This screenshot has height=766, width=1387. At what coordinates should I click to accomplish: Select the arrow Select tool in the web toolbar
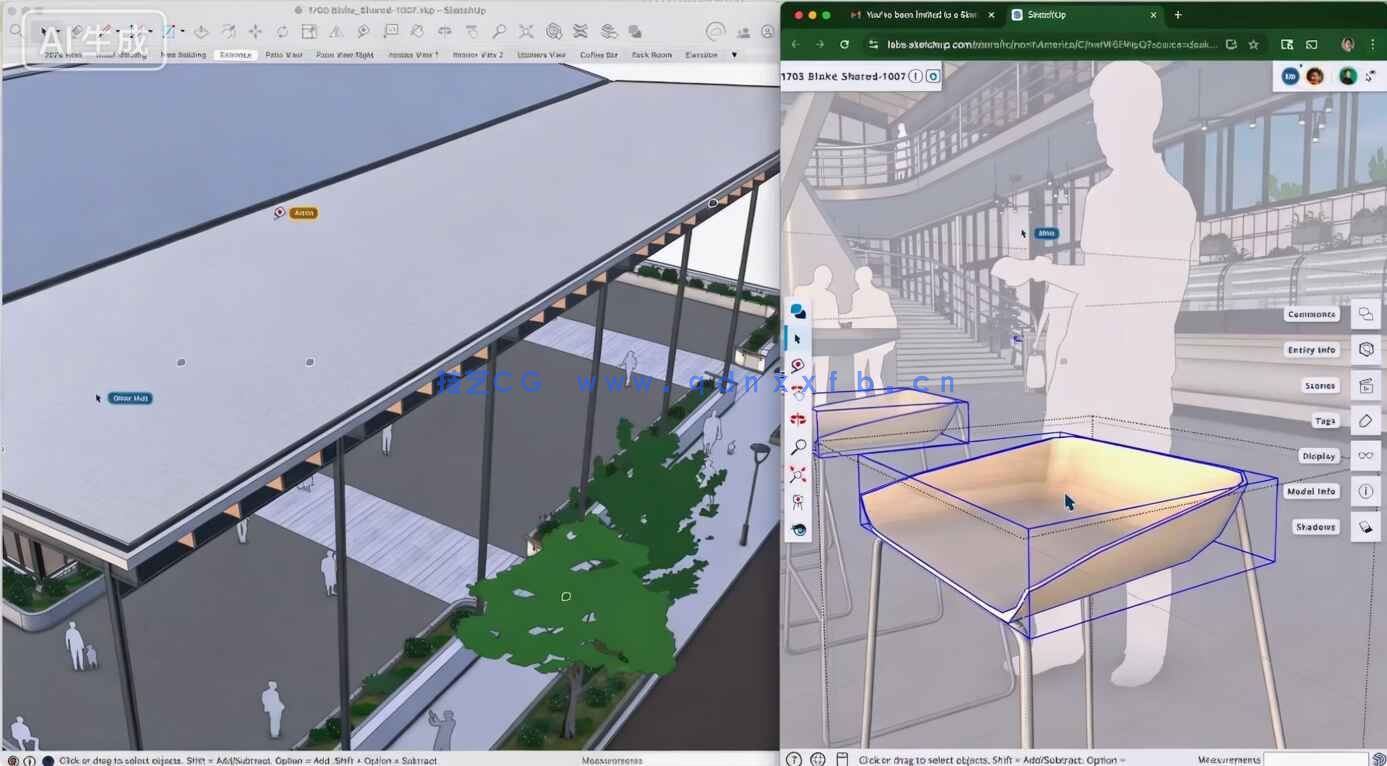(x=798, y=338)
